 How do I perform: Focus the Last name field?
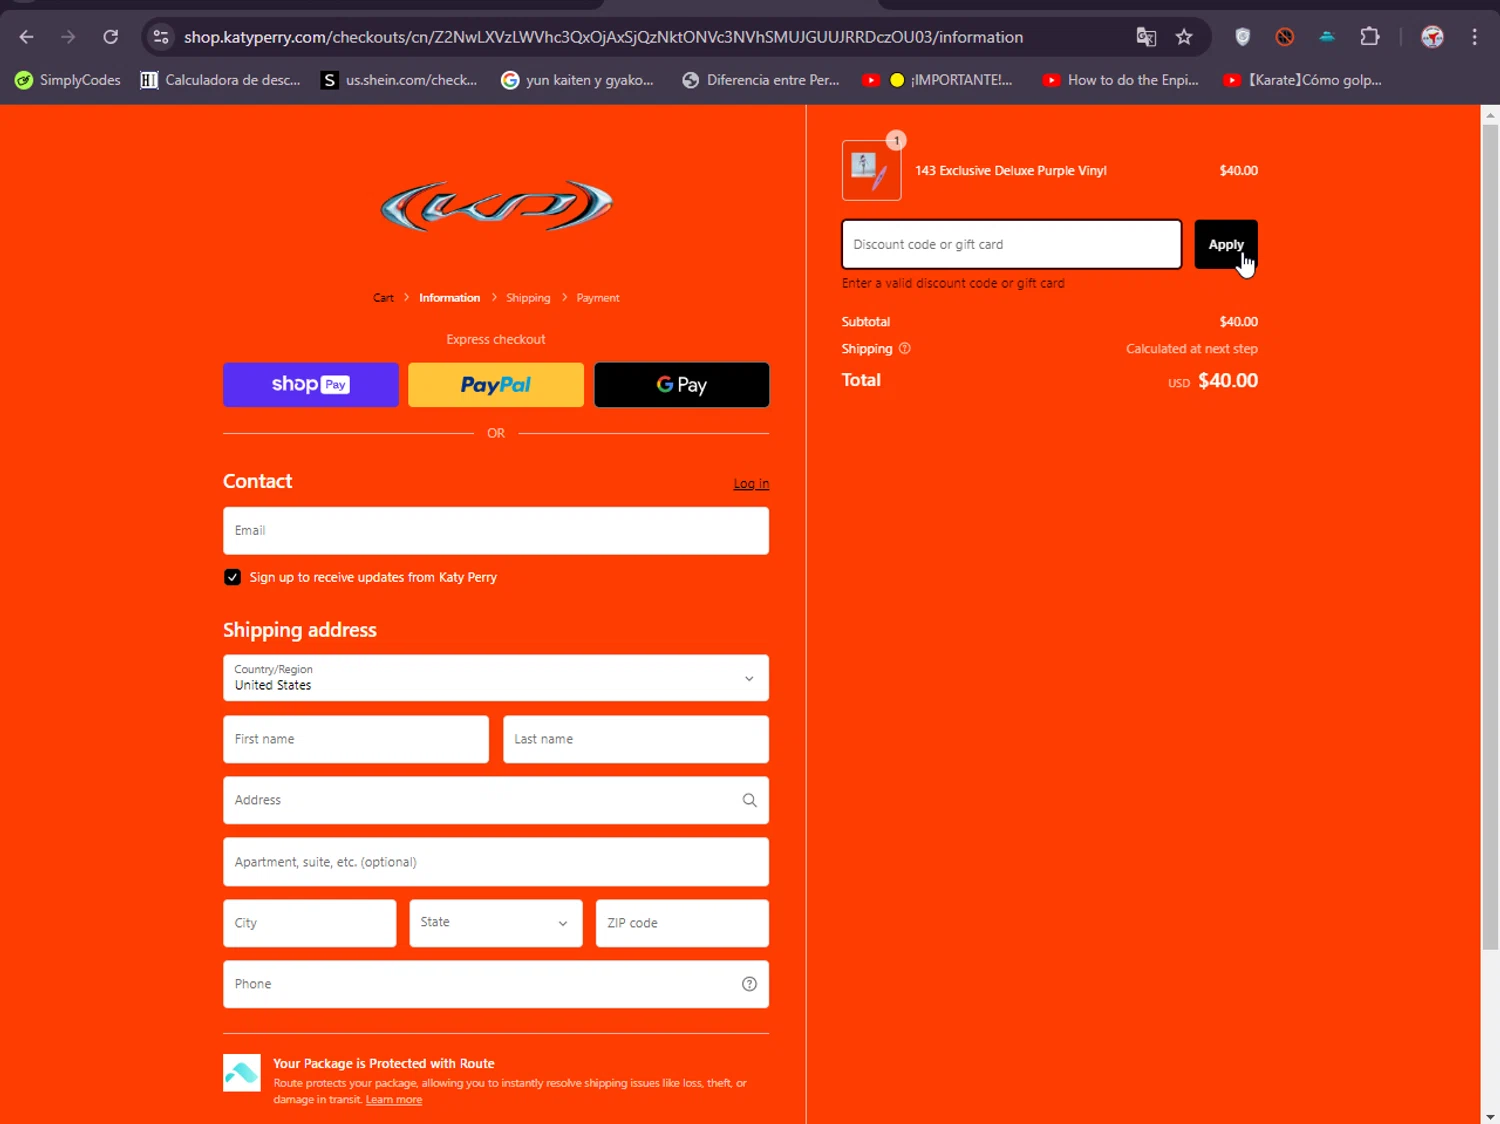coord(636,739)
